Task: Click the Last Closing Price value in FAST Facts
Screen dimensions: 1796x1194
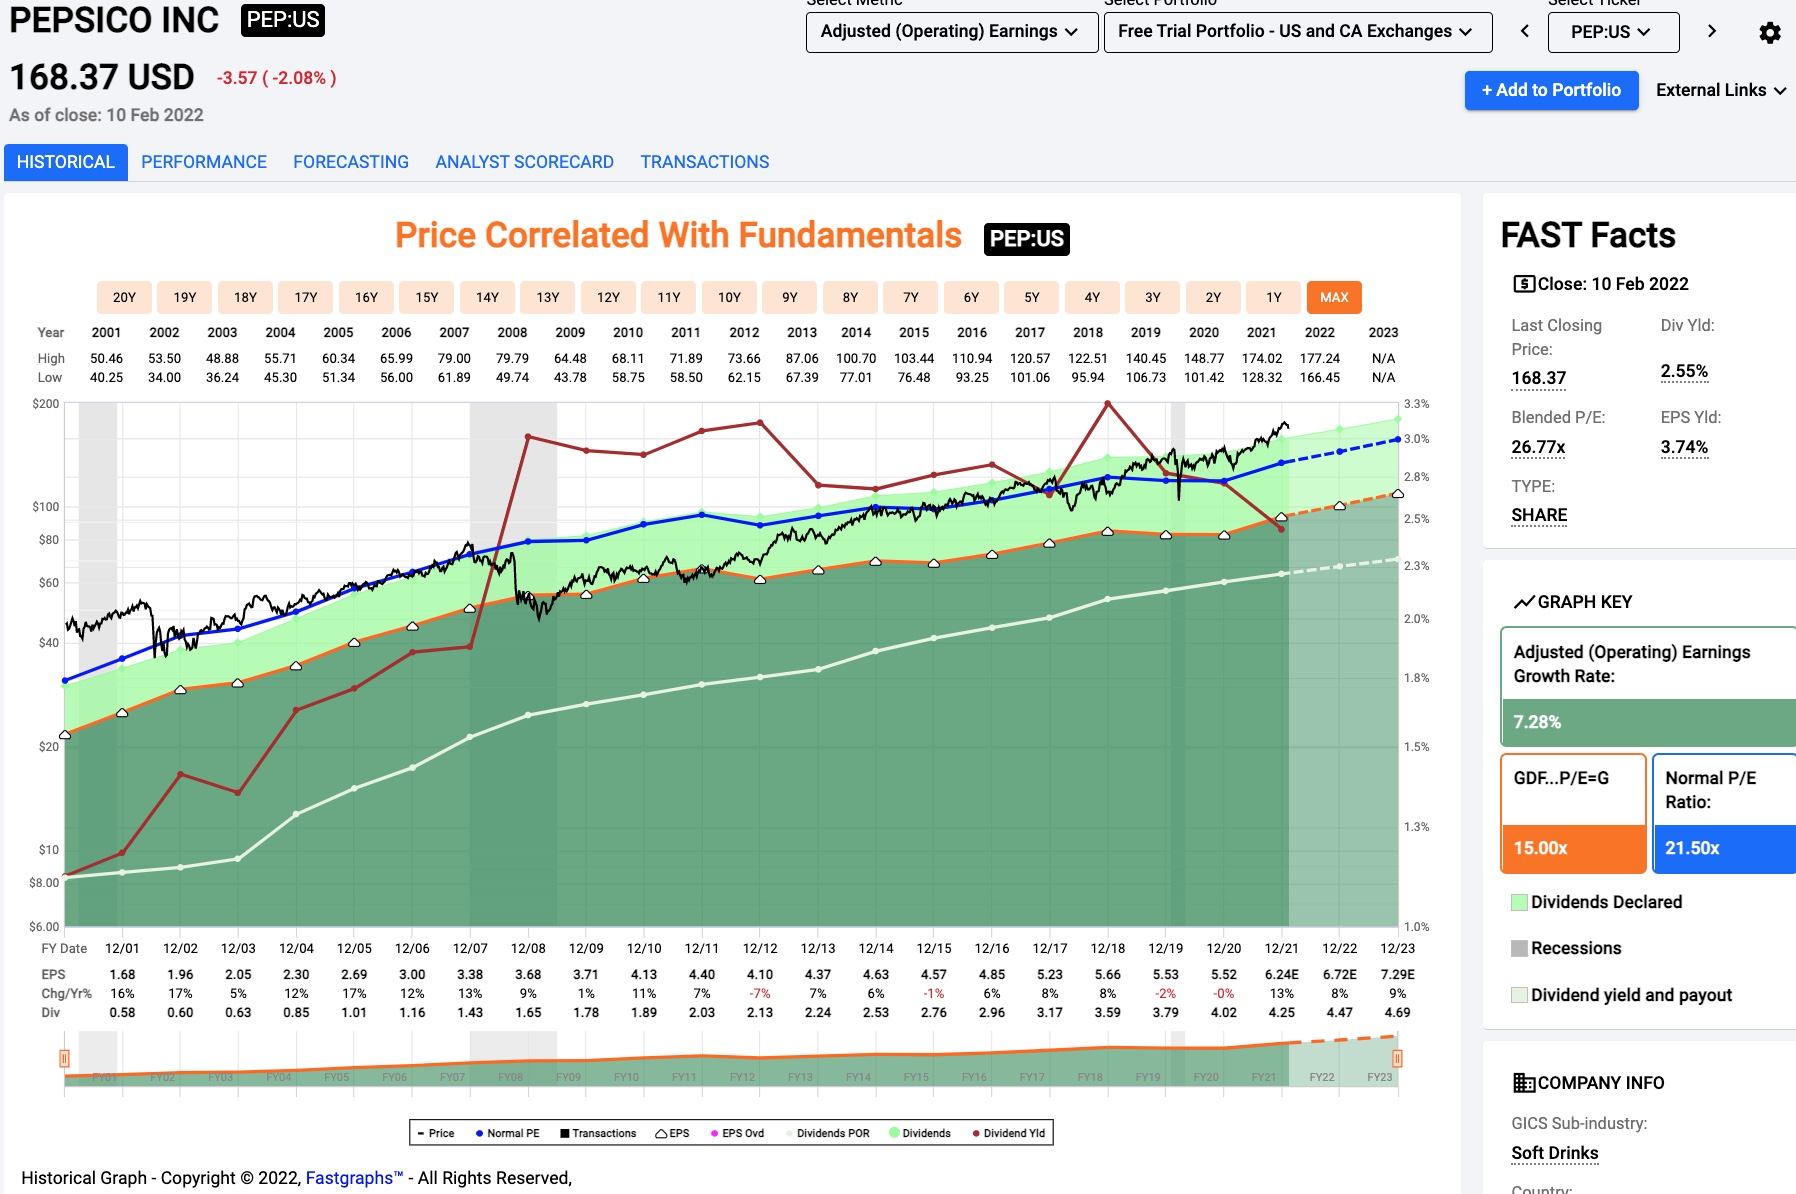Action: coord(1538,378)
